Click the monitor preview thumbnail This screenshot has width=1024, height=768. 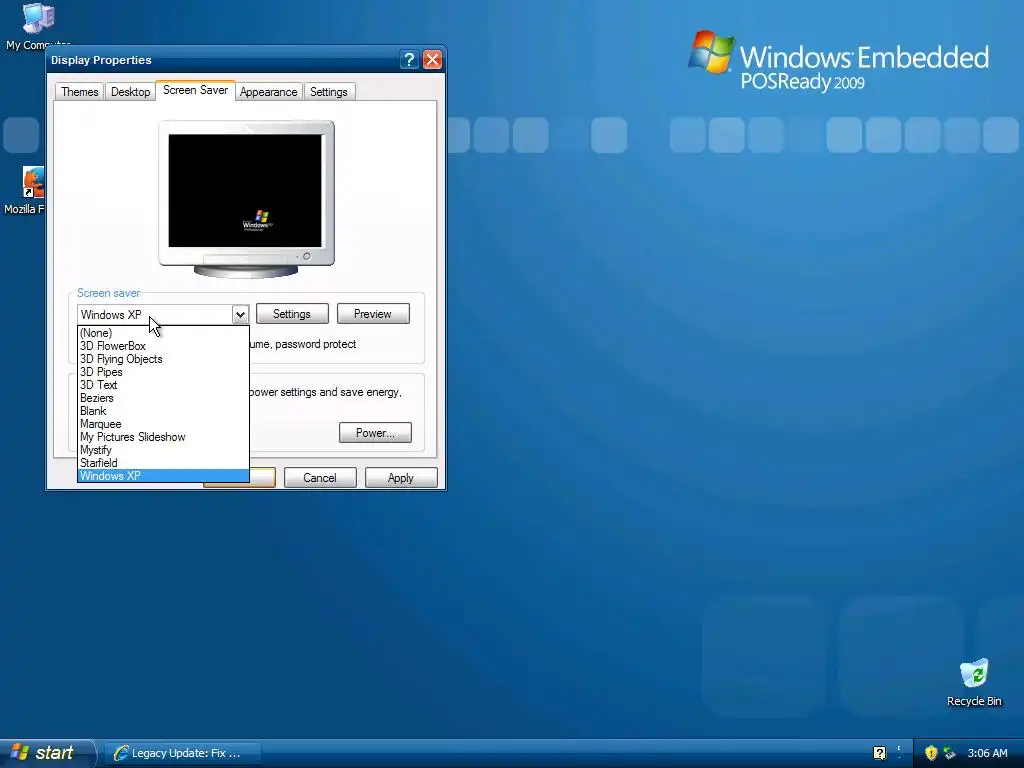coord(246,199)
